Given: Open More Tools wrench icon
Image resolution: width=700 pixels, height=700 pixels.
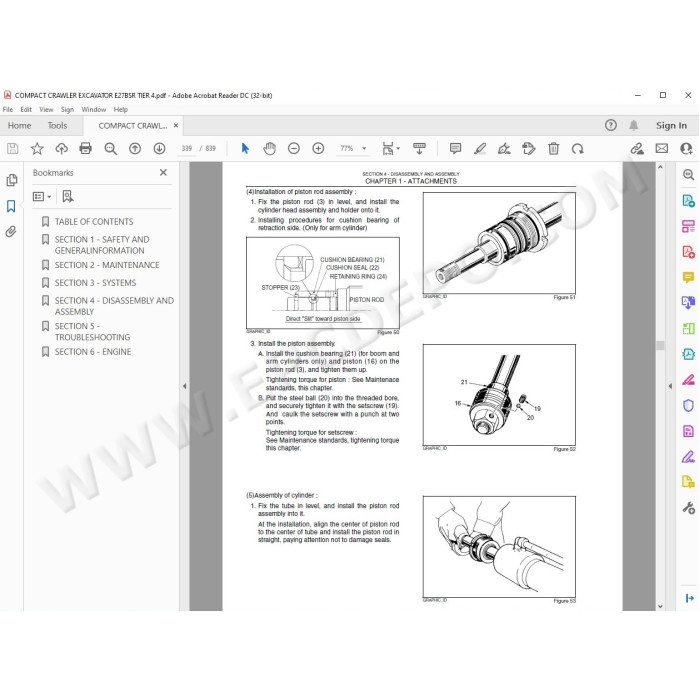Looking at the screenshot, I should [x=688, y=508].
